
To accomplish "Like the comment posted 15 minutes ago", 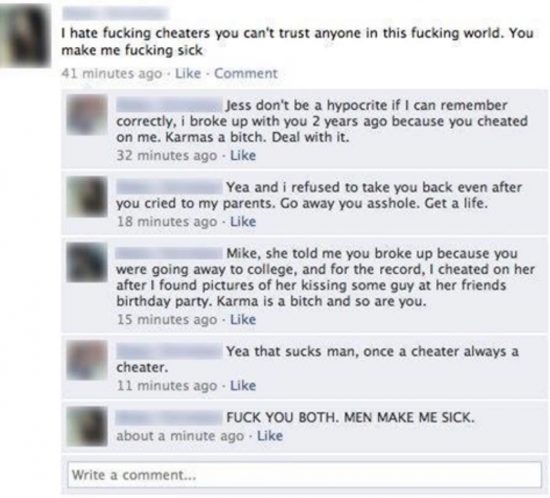I will click(243, 319).
